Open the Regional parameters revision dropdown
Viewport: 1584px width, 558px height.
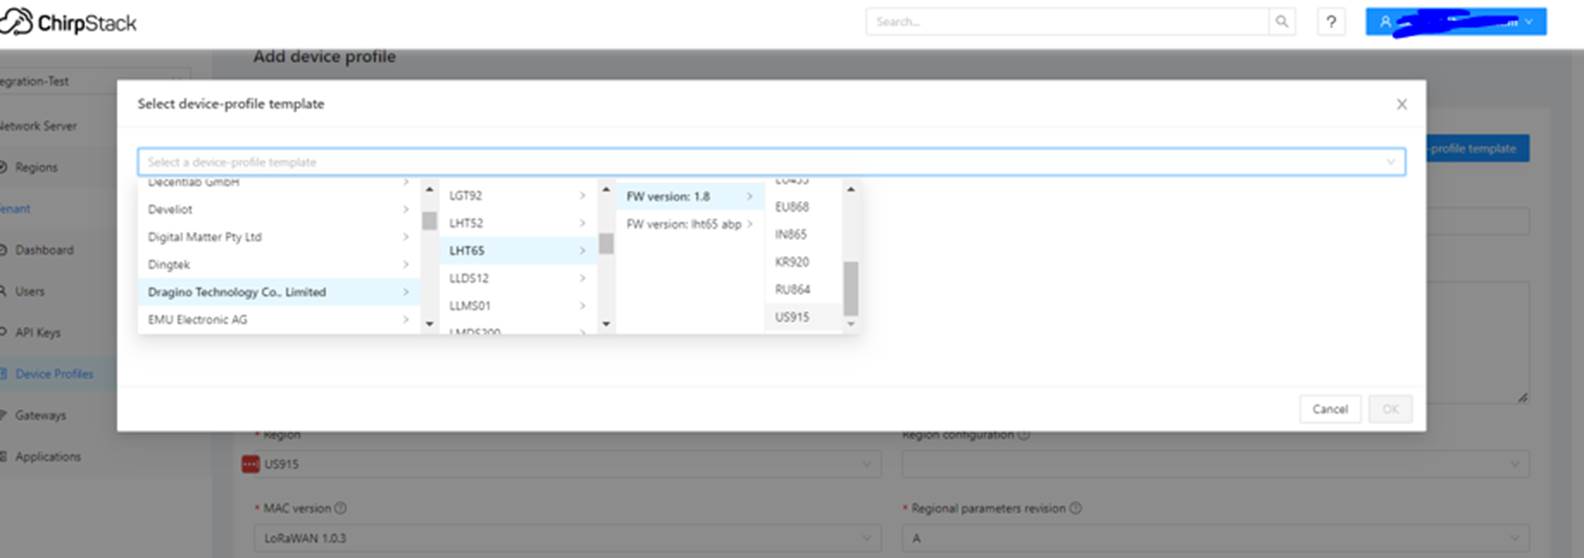tap(1215, 538)
